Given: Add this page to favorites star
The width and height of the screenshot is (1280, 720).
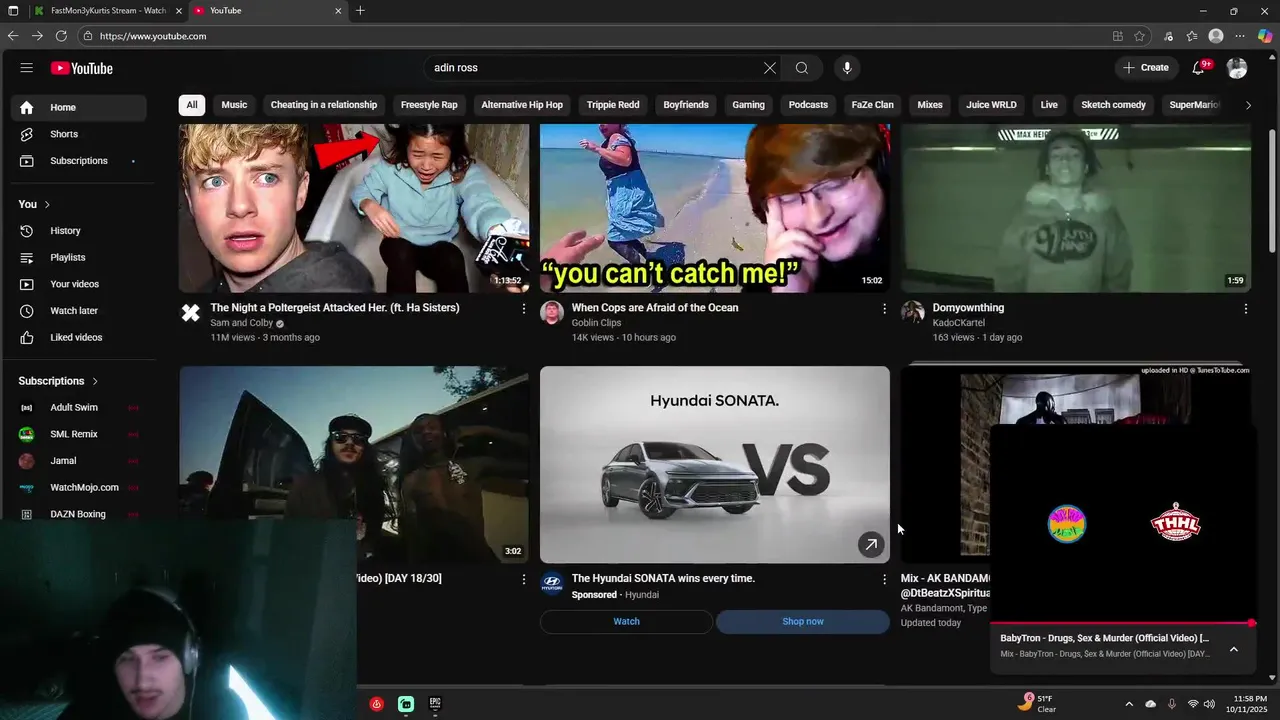Looking at the screenshot, I should tap(1140, 36).
